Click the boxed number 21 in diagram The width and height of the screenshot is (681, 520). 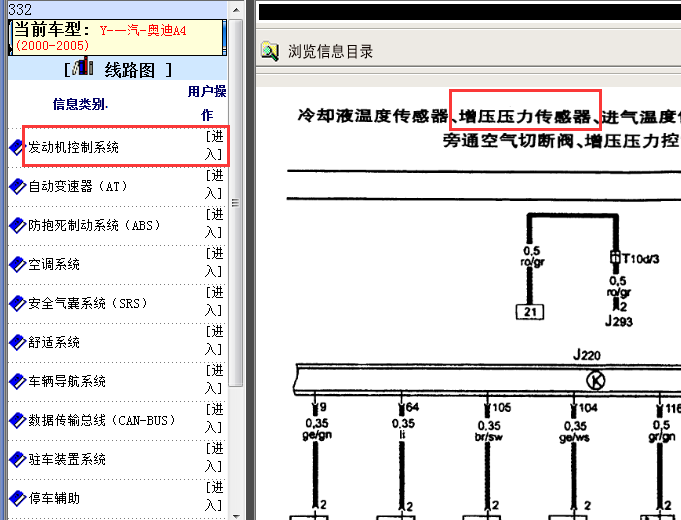(x=530, y=312)
